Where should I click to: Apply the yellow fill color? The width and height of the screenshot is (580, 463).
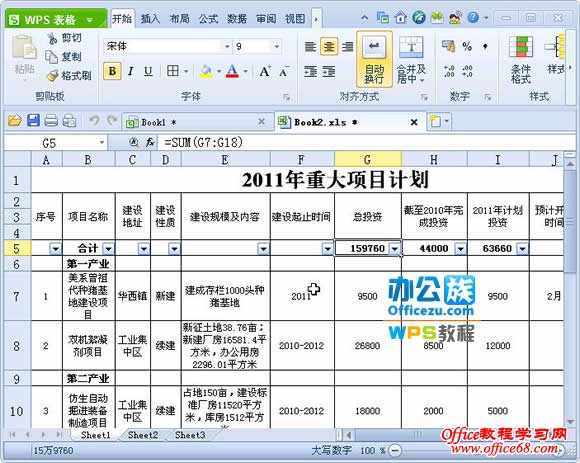[206, 71]
